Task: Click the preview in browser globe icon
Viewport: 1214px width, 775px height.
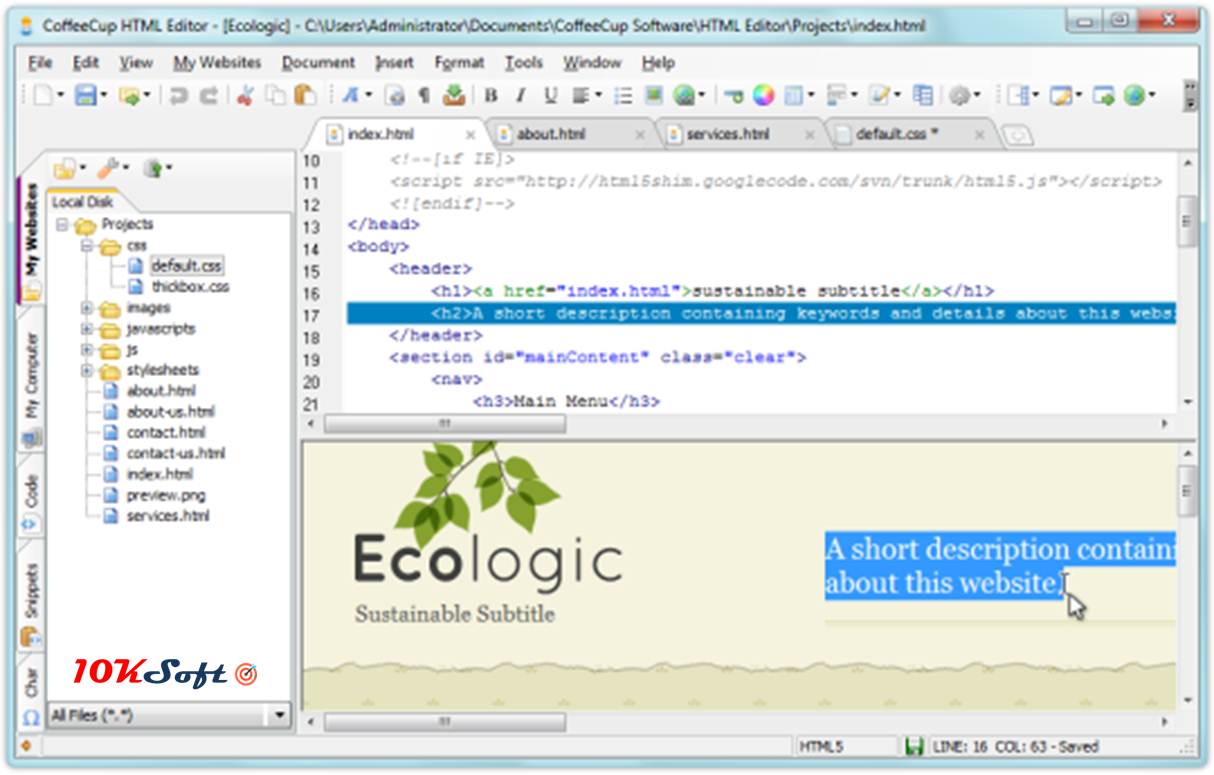Action: [1133, 95]
